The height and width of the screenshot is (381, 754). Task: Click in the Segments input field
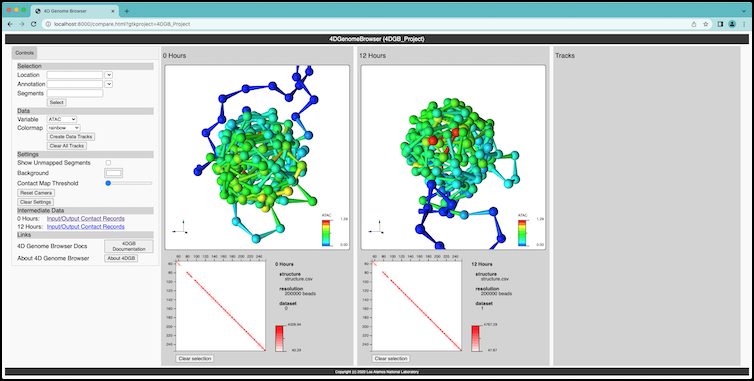75,93
